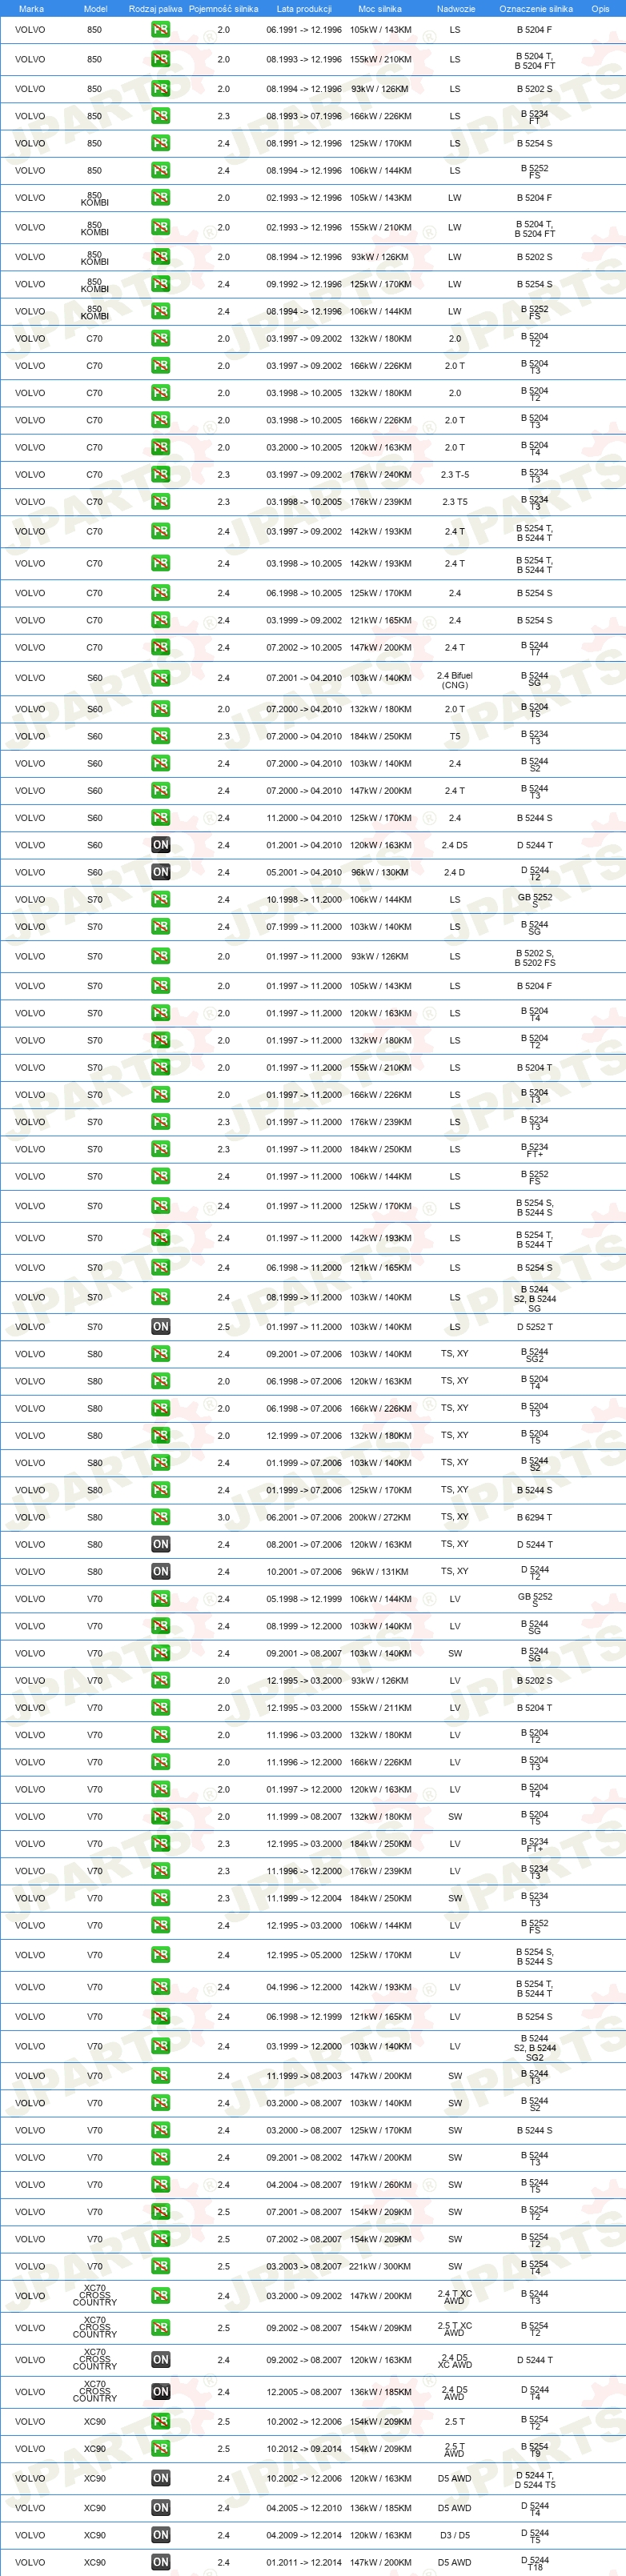Click the PB icon for C70 147kW / 200KM
The width and height of the screenshot is (626, 2576).
(160, 647)
